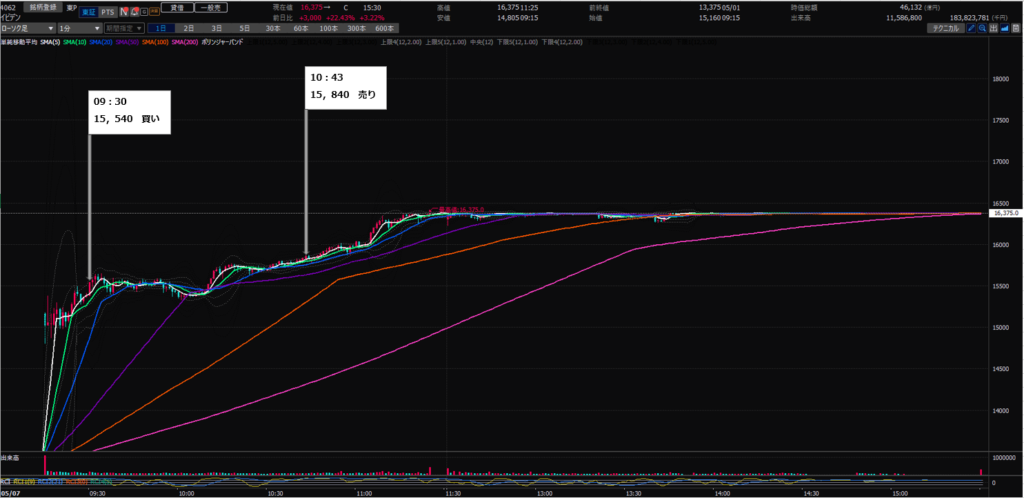The height and width of the screenshot is (498, 1024).
Task: Expand the 期間指定 dropdown
Action: tap(124, 28)
